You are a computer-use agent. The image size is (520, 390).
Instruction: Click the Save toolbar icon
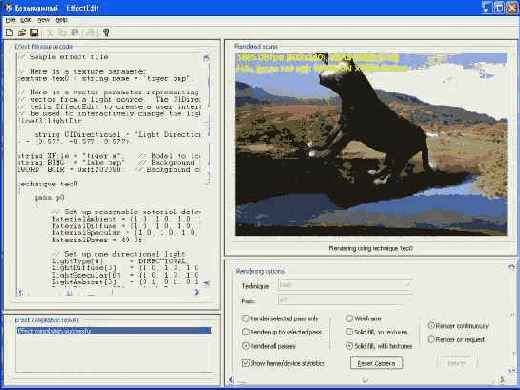[34, 33]
